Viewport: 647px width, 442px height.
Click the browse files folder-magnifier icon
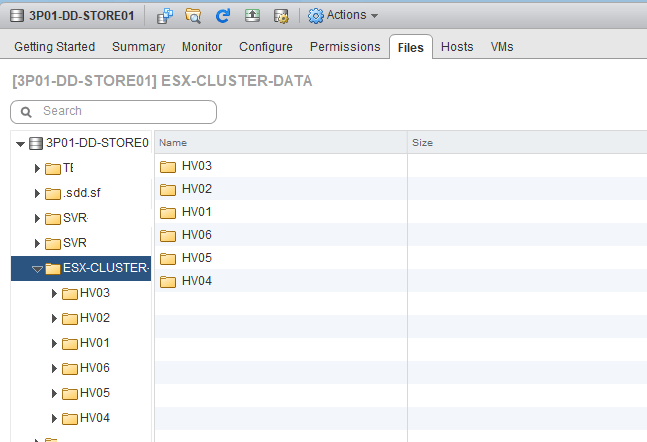[x=194, y=15]
